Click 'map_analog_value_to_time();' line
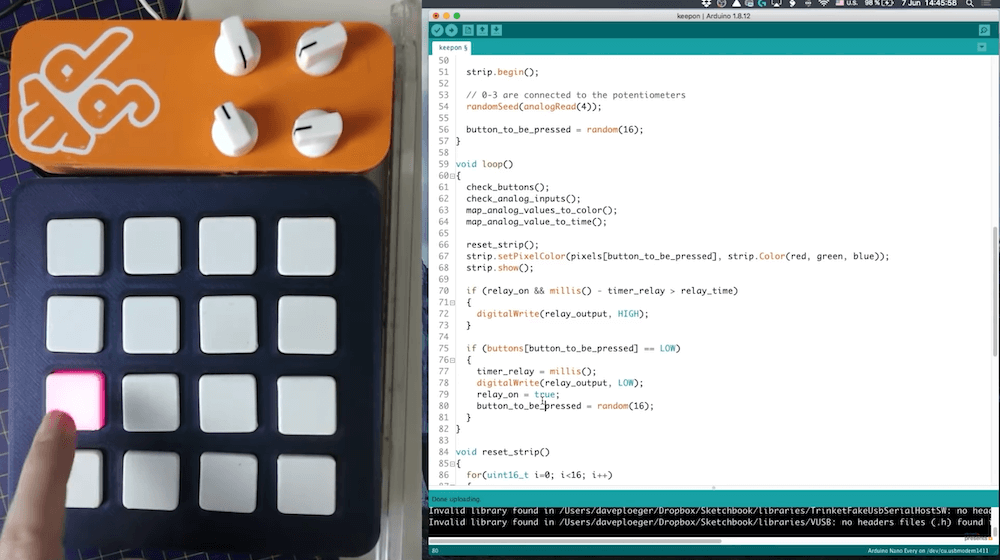 click(536, 221)
